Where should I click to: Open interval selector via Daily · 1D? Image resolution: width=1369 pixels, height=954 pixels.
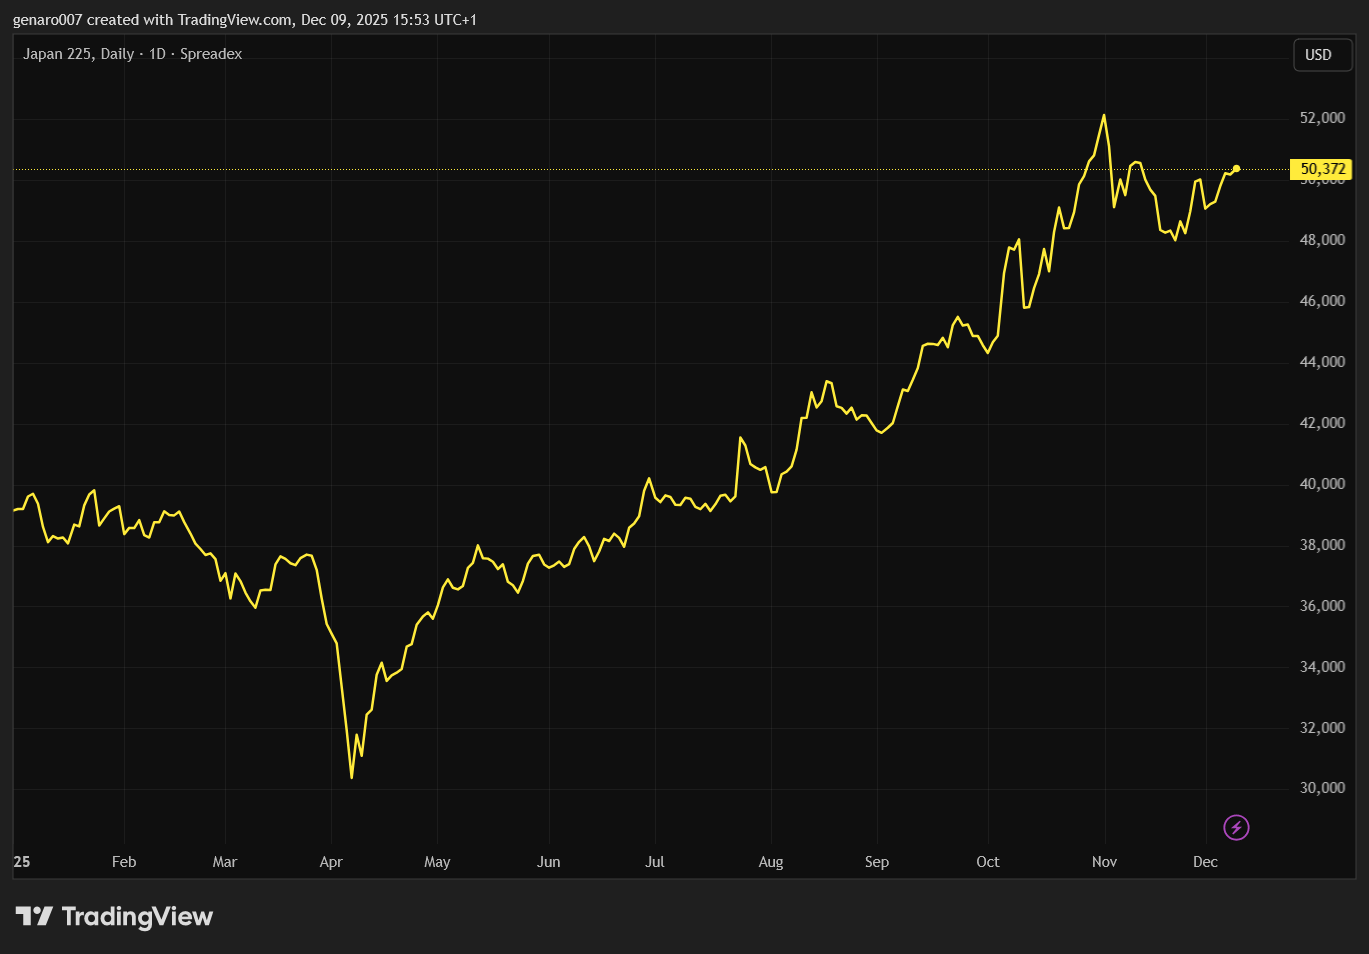(135, 54)
